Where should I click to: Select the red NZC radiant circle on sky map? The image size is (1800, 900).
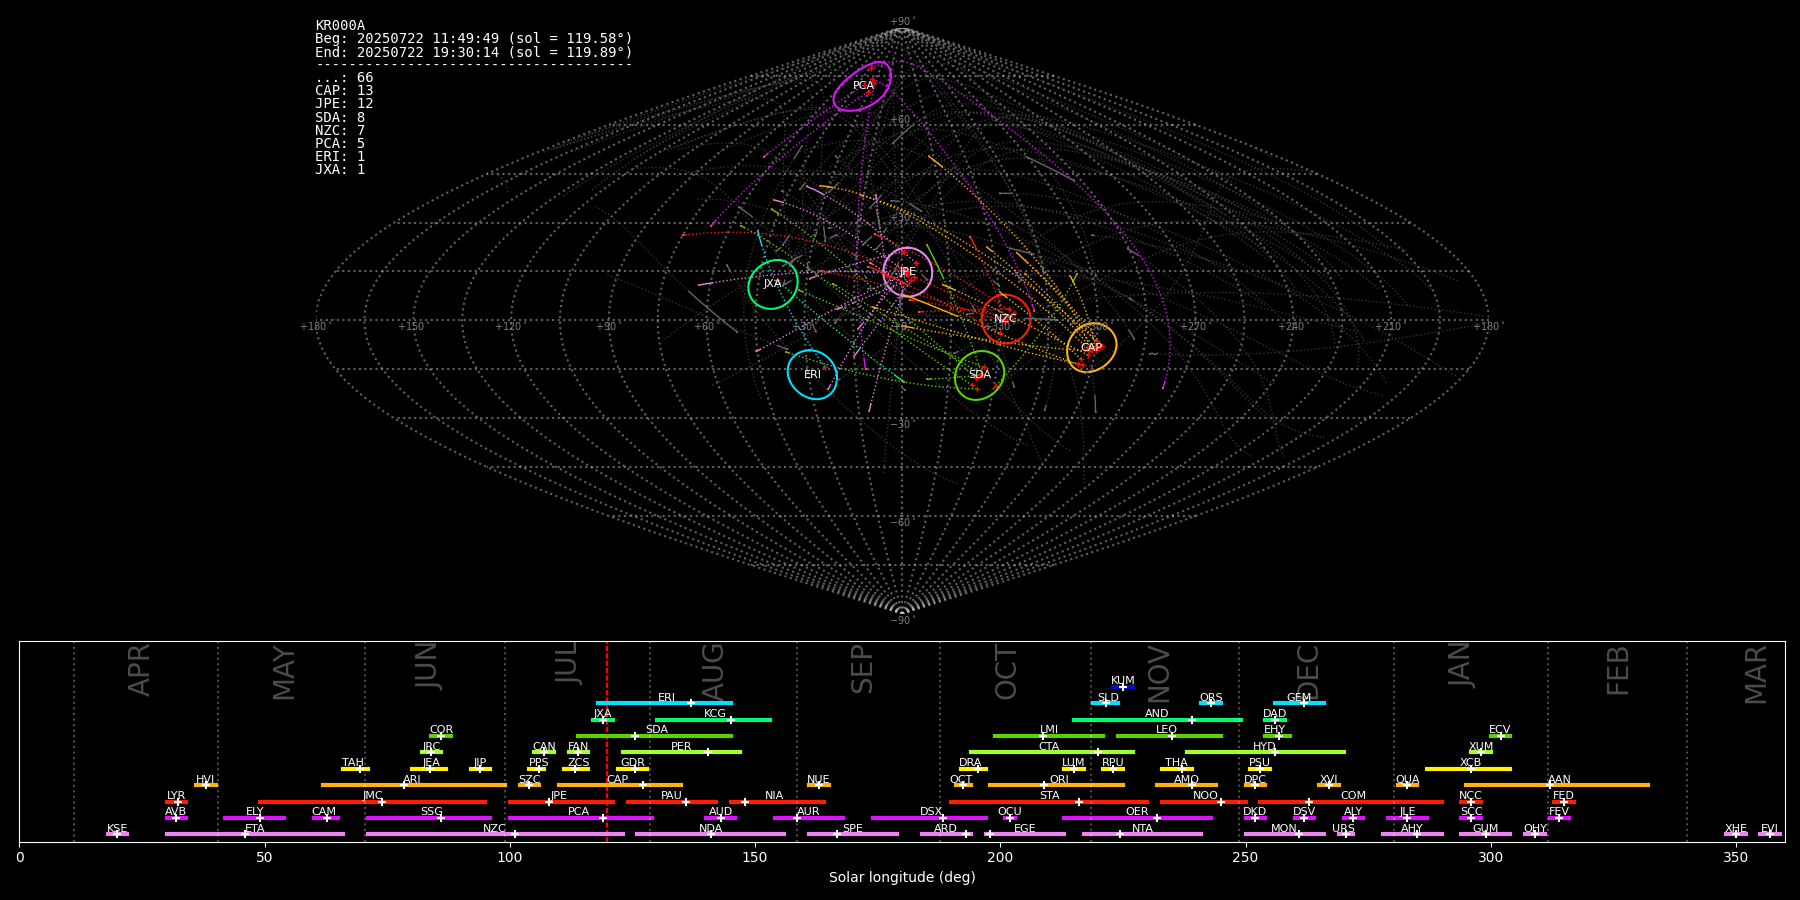[1006, 319]
